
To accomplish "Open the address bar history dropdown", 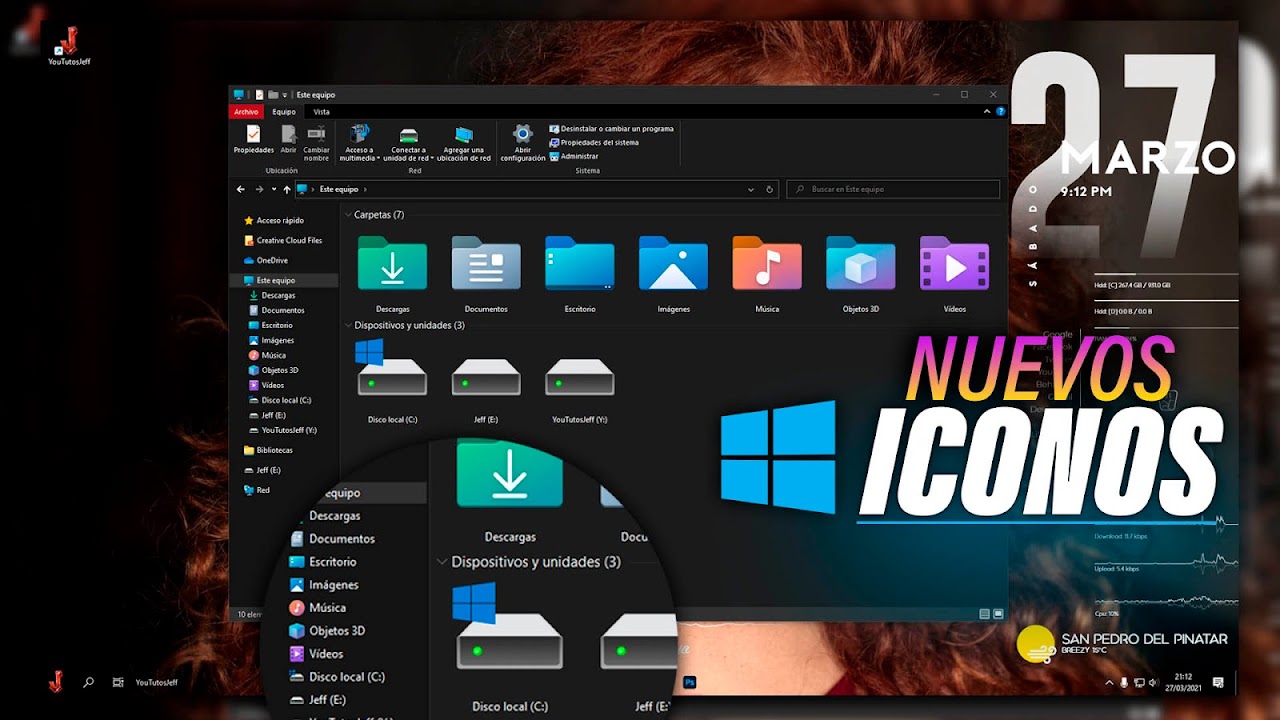I will pyautogui.click(x=751, y=189).
